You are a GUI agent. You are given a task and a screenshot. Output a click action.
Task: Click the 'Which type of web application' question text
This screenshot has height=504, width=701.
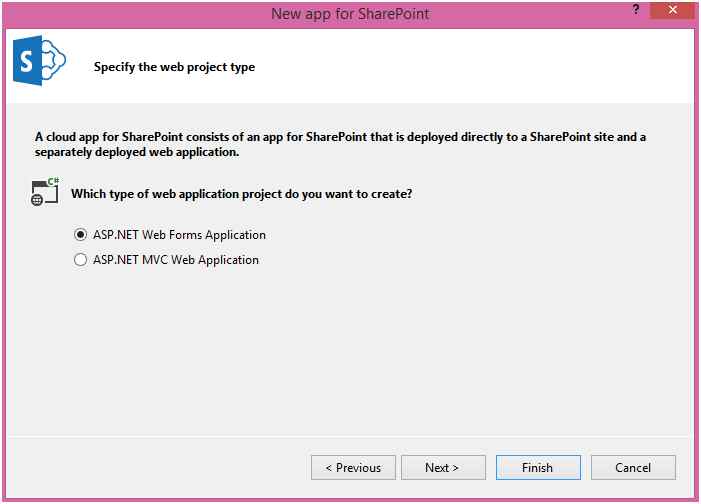coord(241,194)
